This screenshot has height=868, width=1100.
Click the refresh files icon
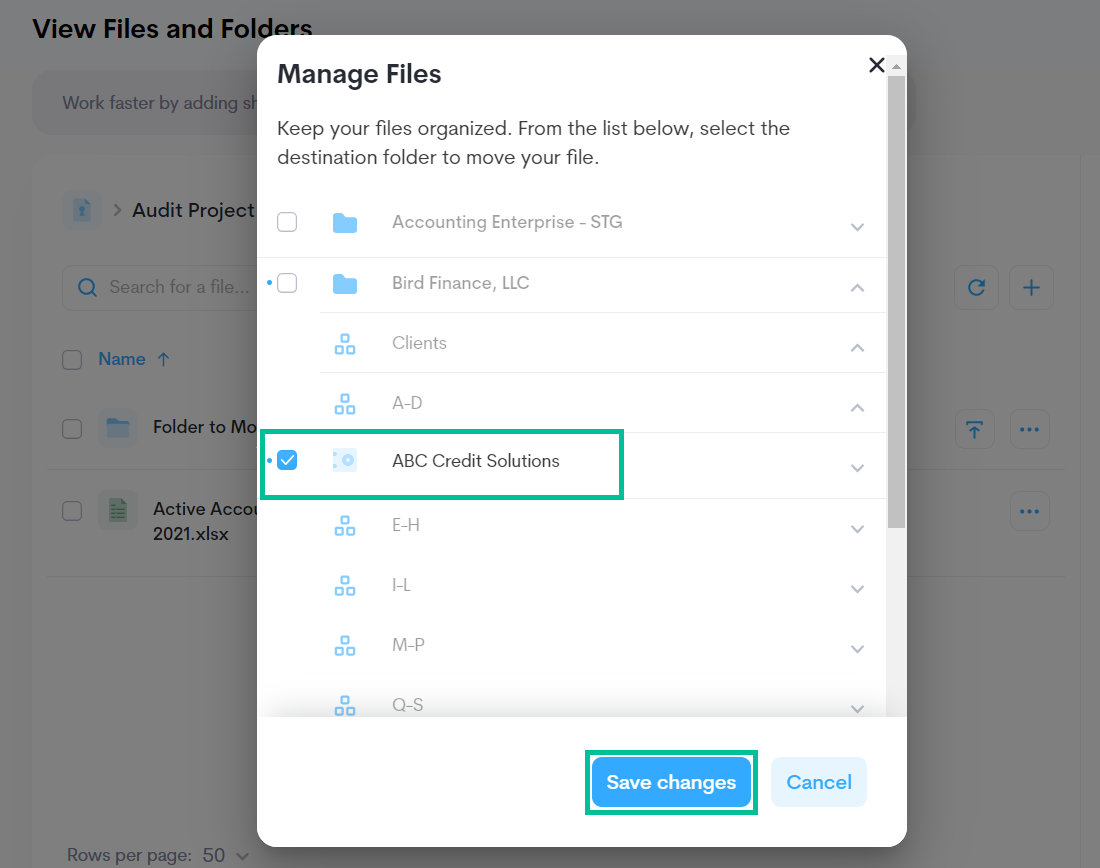(976, 287)
